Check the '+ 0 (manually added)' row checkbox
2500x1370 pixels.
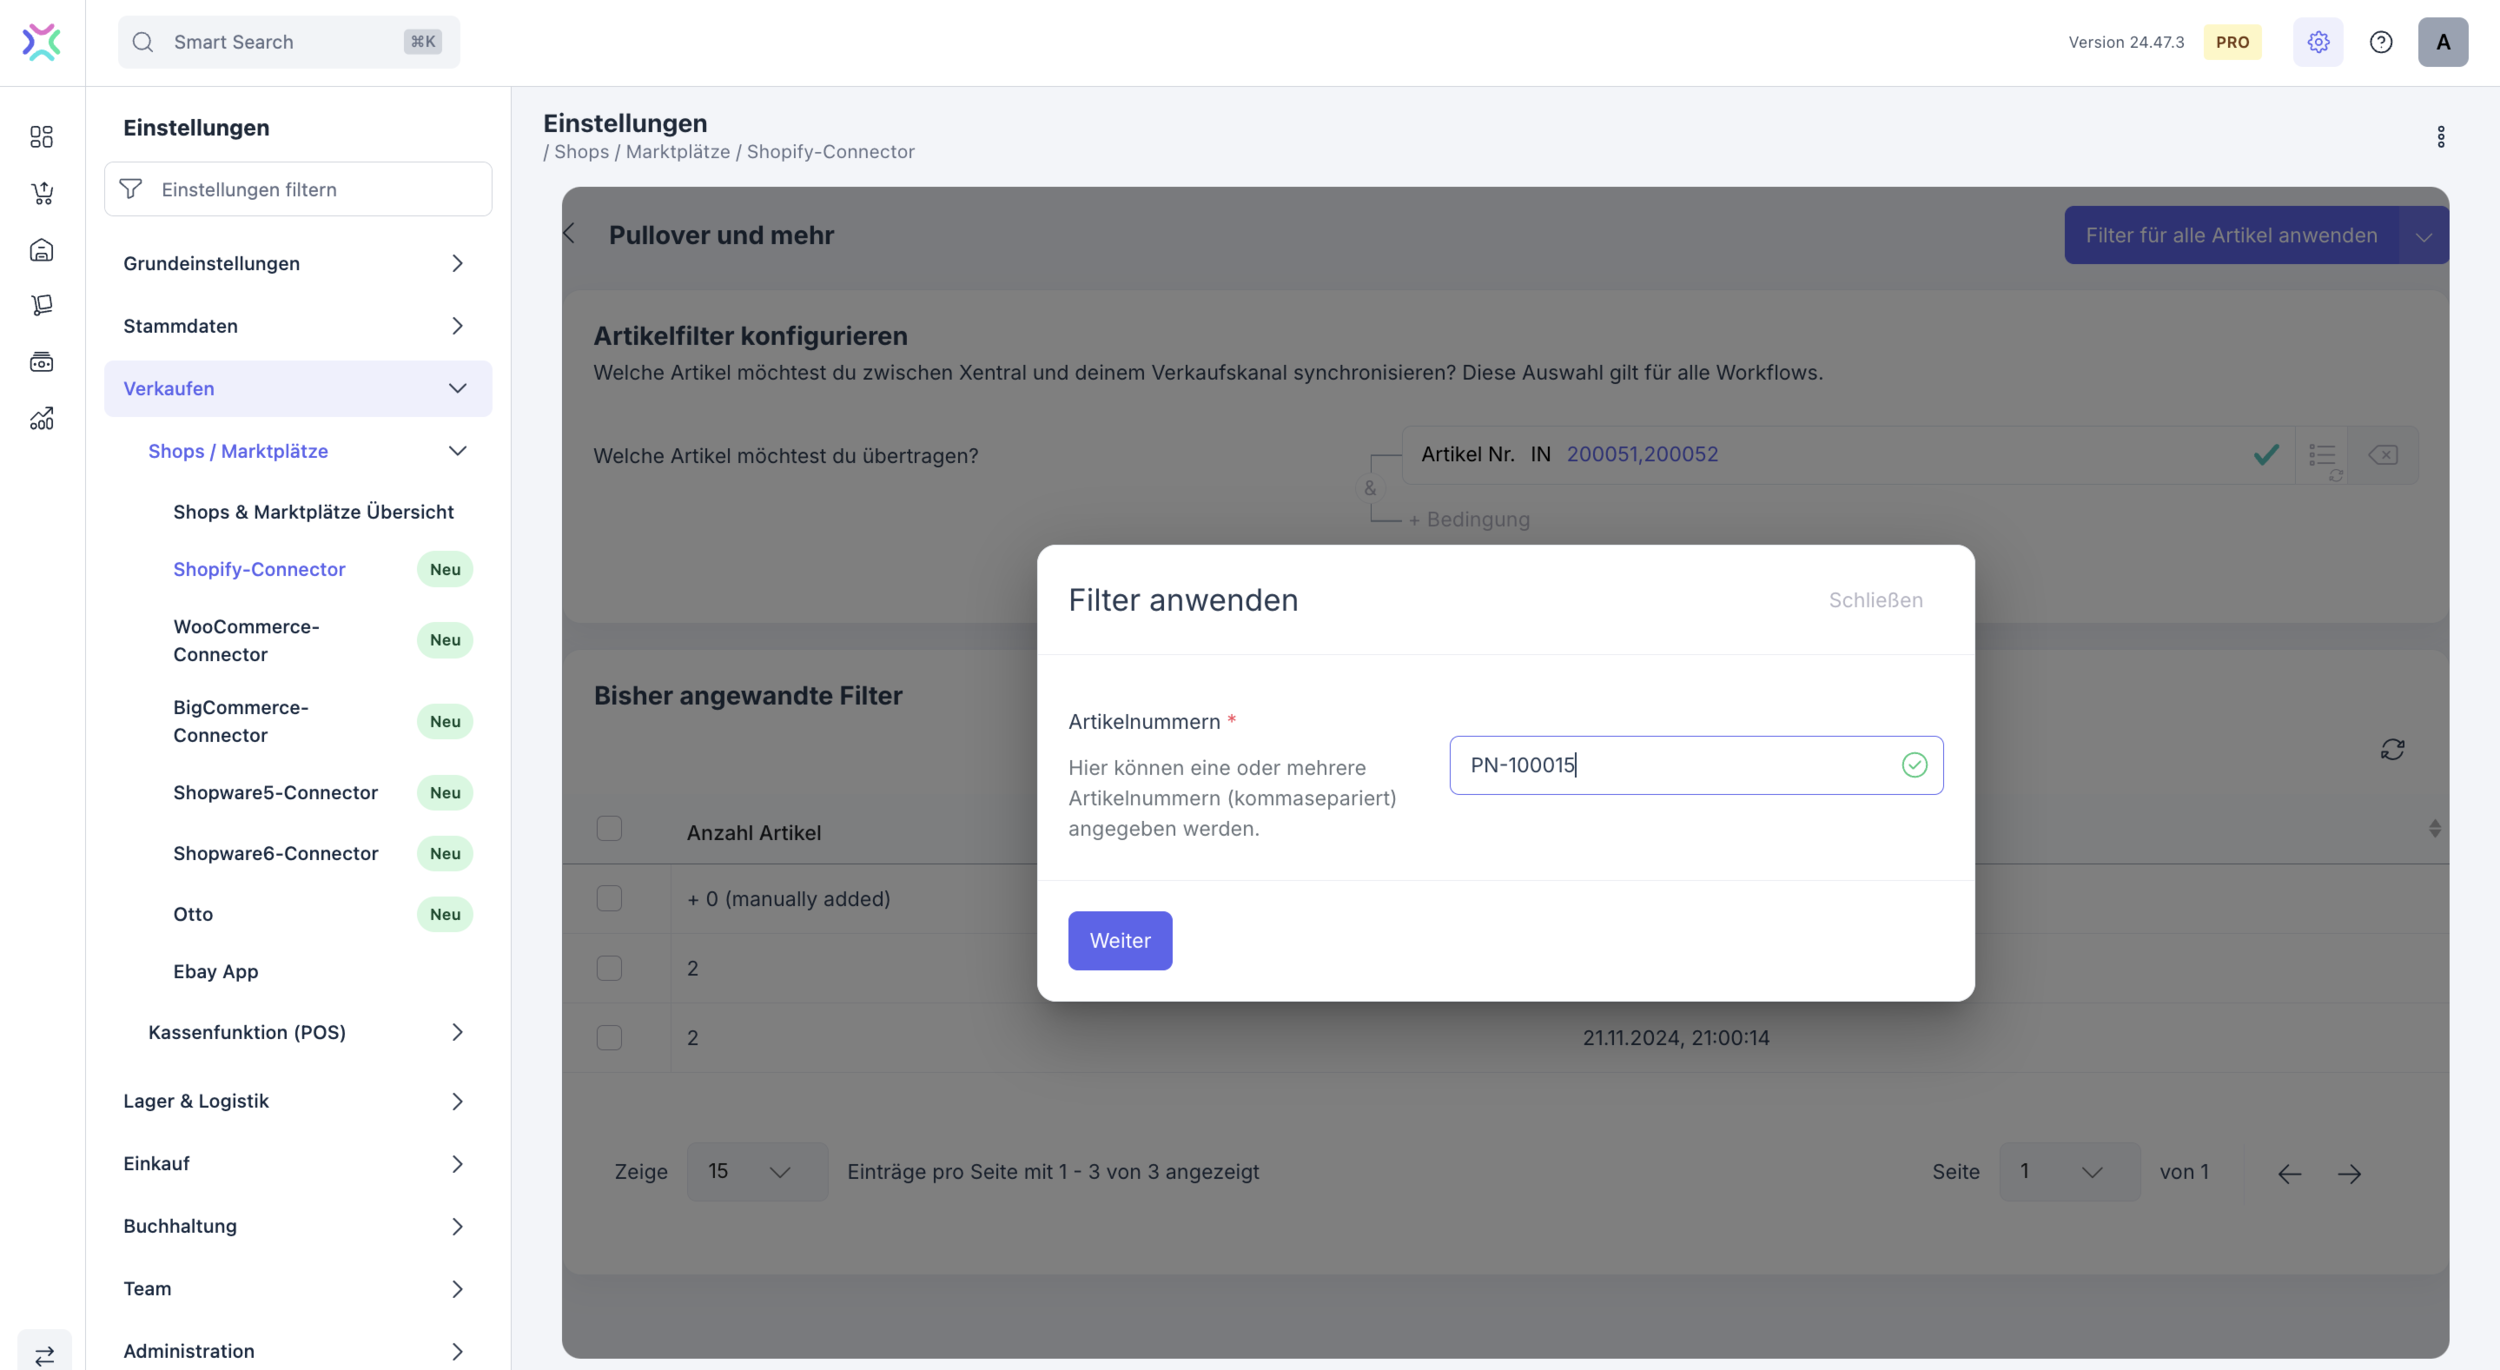tap(609, 898)
